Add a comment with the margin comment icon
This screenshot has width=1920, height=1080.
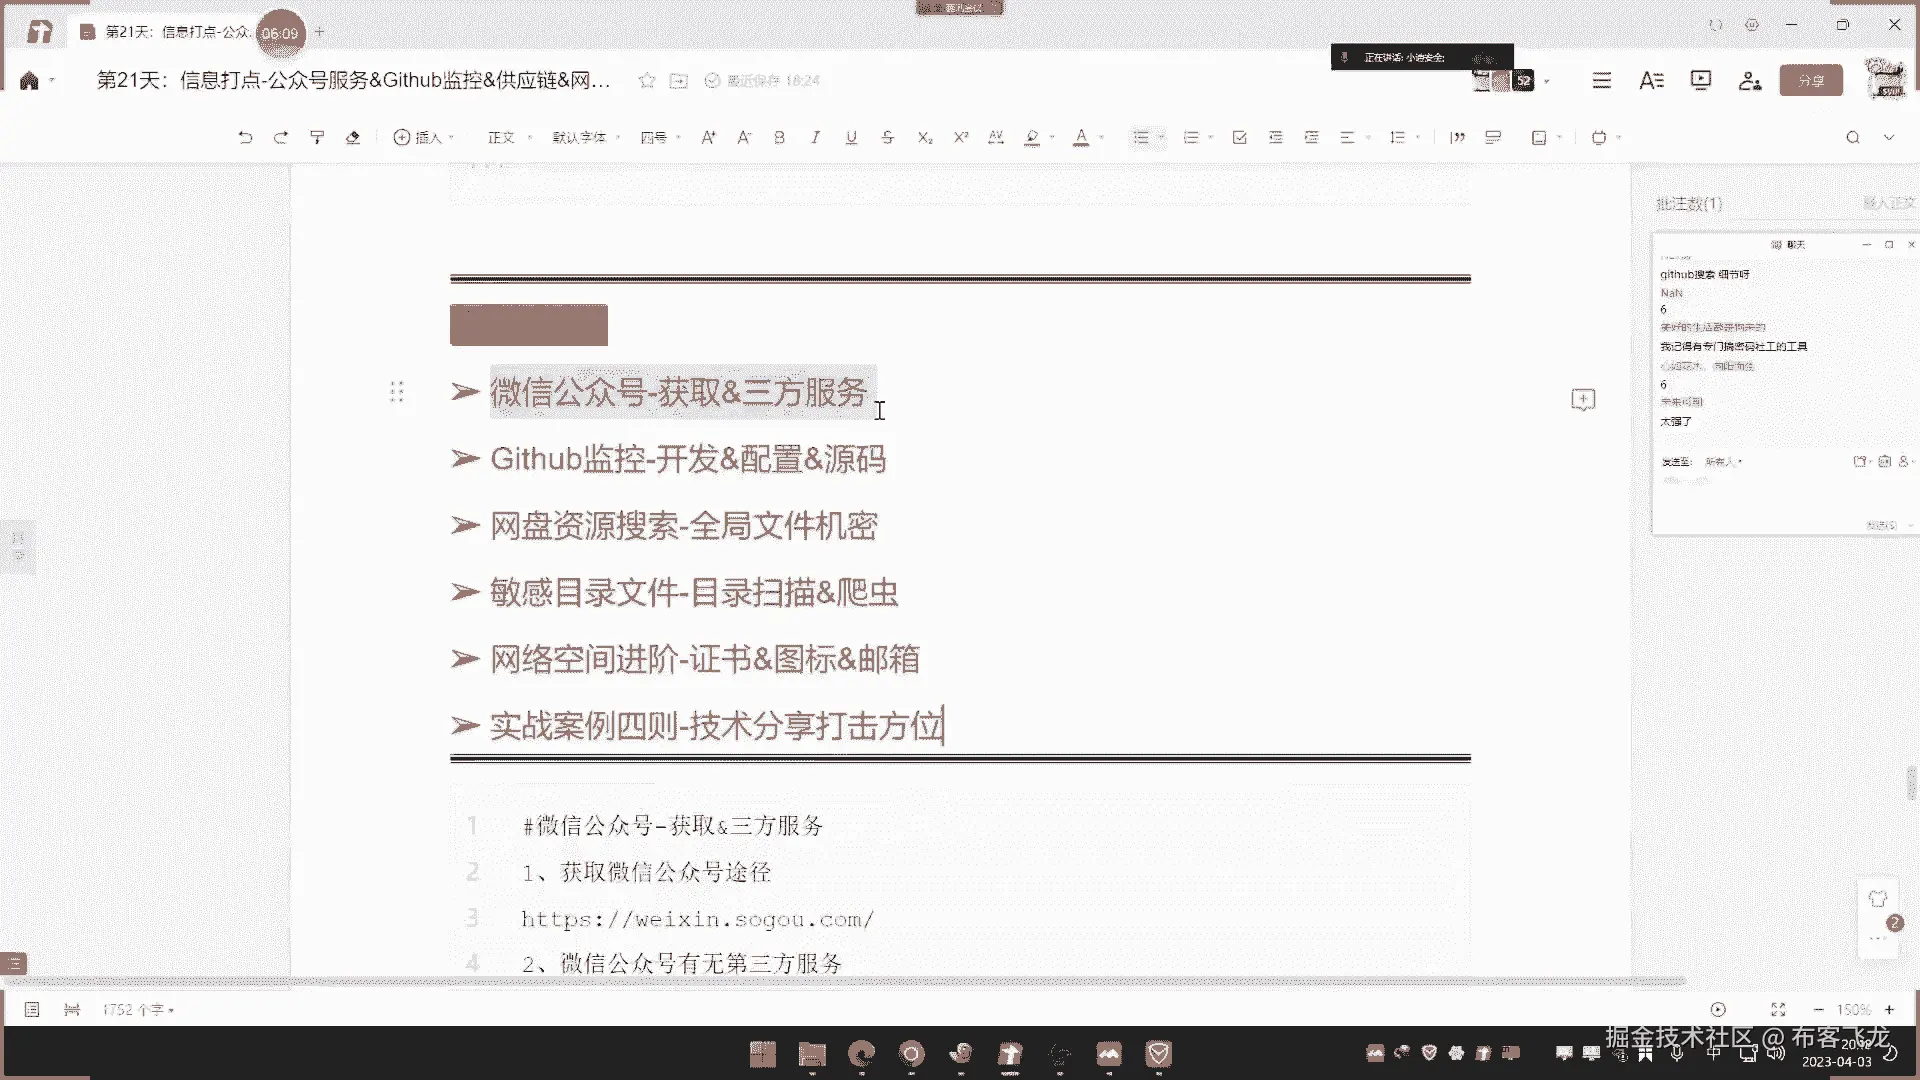tap(1583, 400)
